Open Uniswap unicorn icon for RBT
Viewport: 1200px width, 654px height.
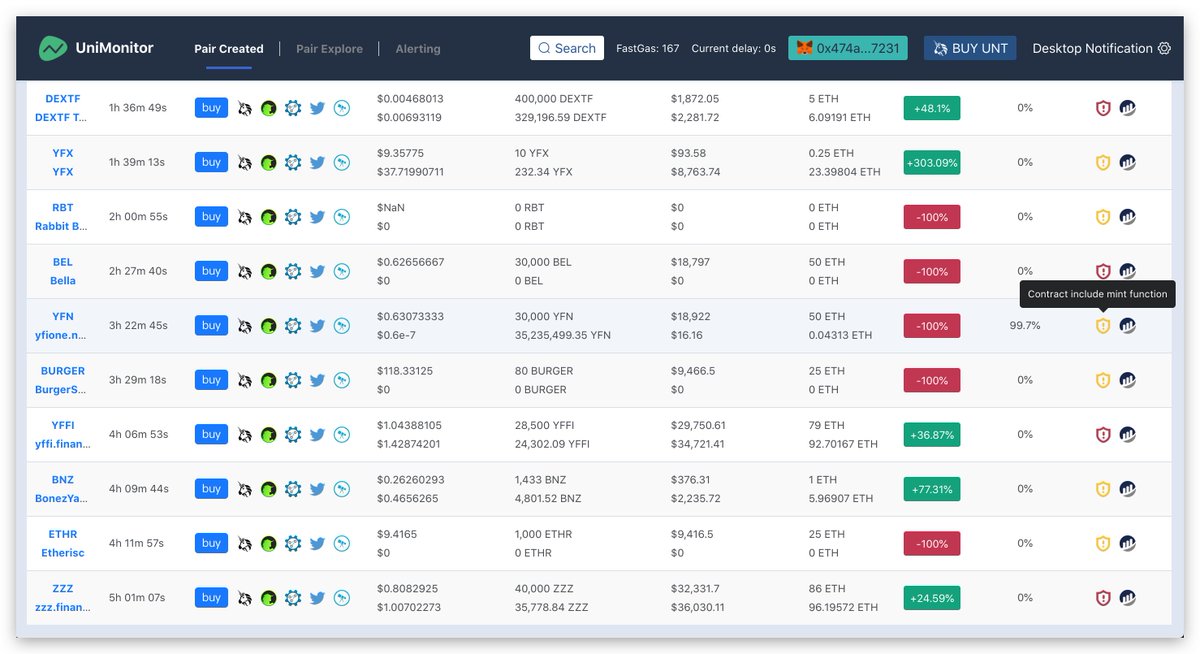[245, 217]
